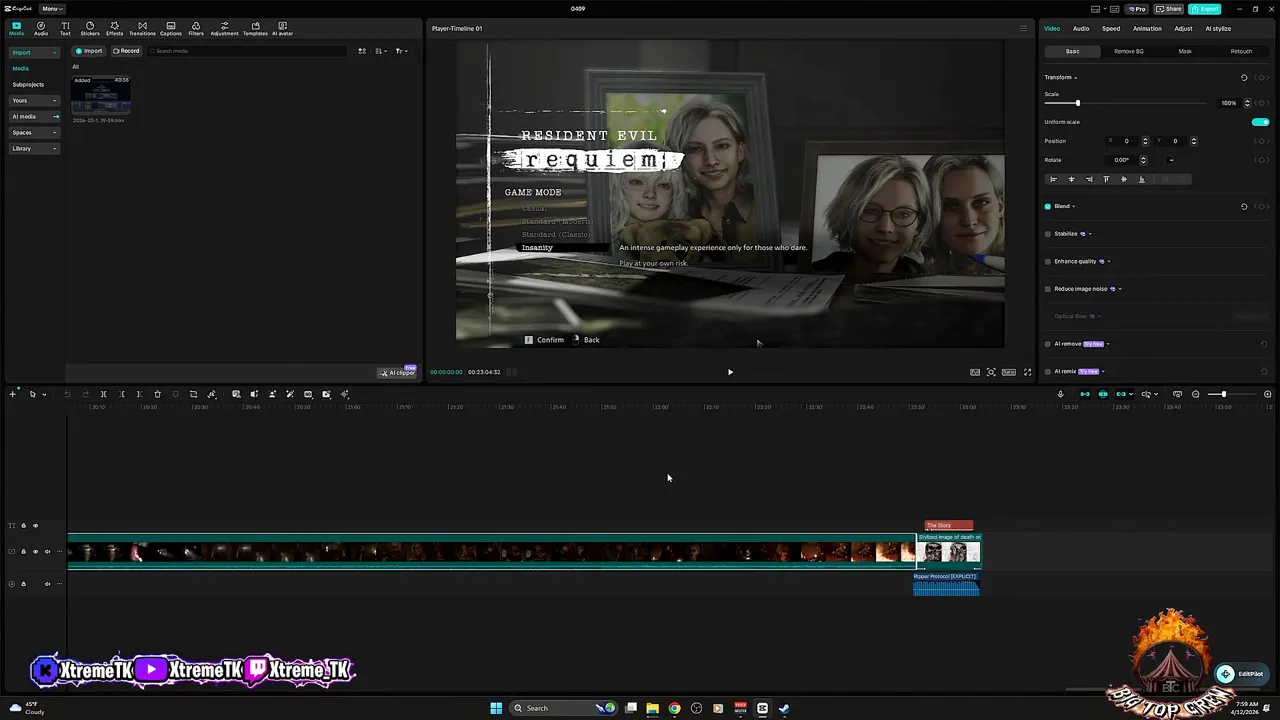Click the crop icon in timeline toolbar

193,394
